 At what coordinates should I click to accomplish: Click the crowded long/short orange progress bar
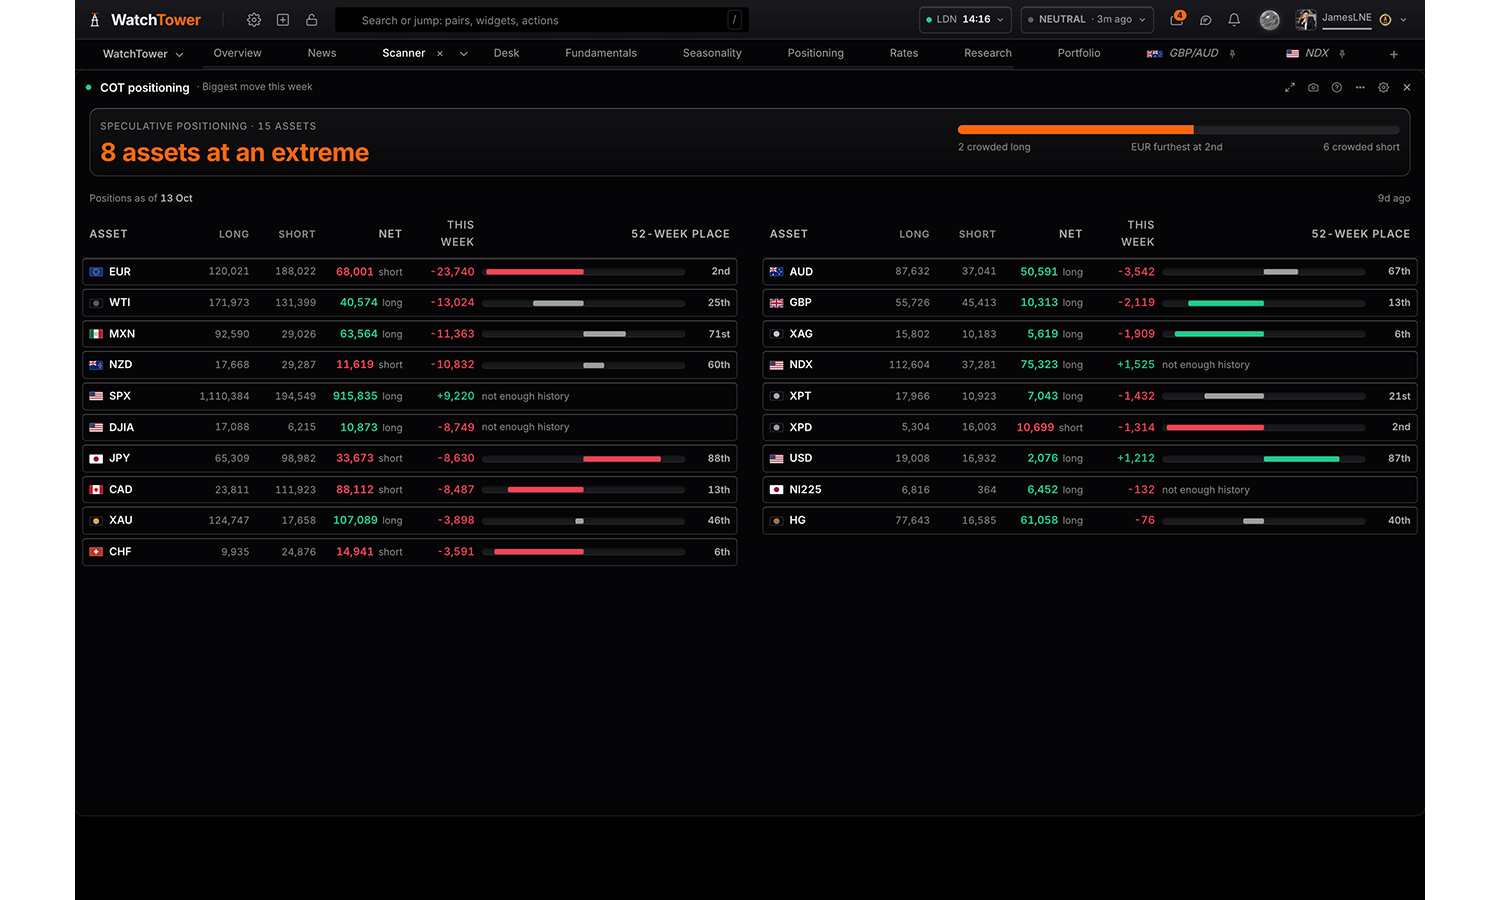(1179, 130)
